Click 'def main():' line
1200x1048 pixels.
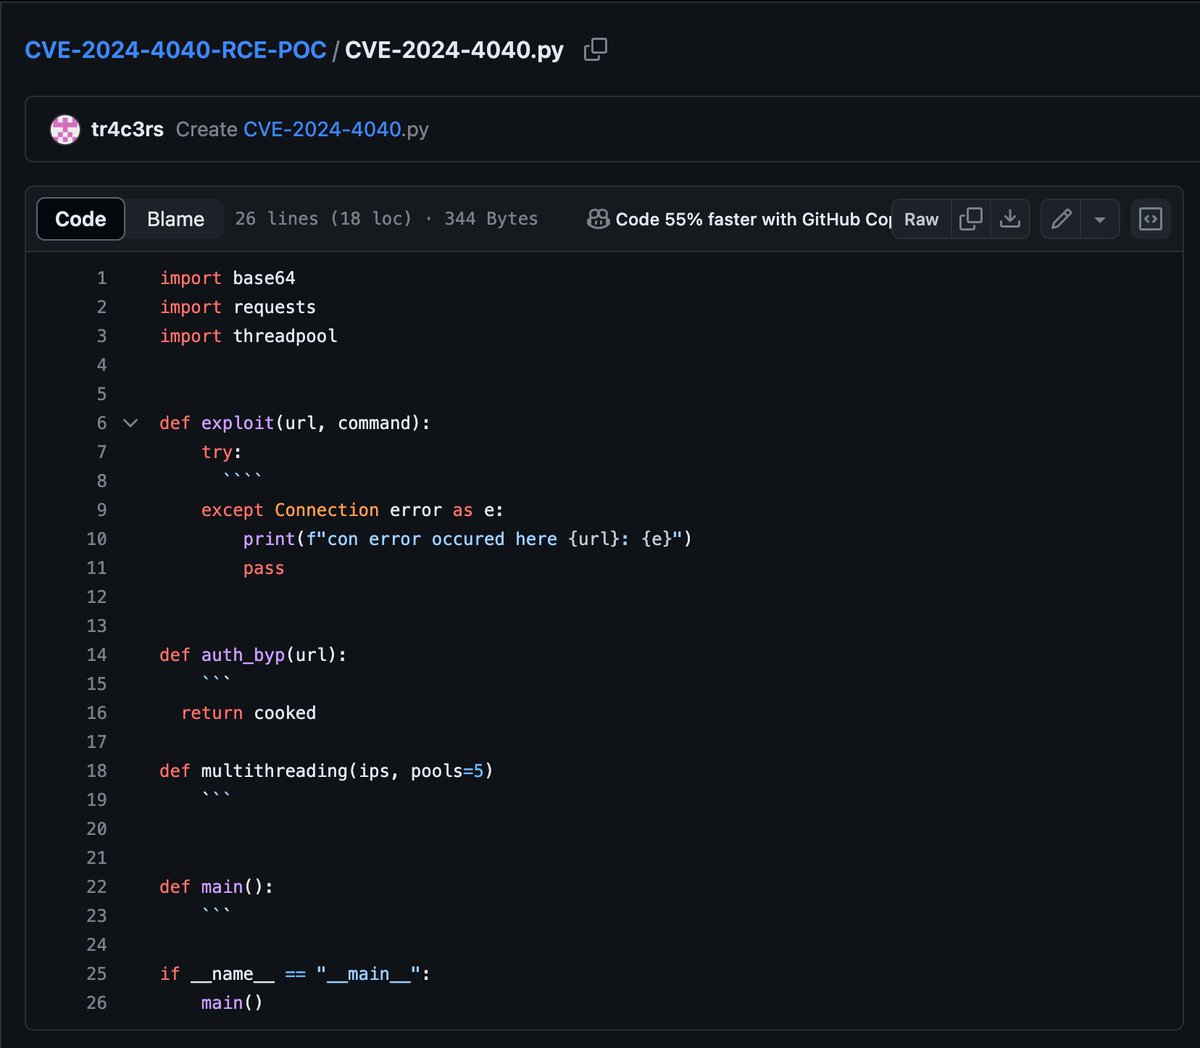pyautogui.click(x=216, y=887)
